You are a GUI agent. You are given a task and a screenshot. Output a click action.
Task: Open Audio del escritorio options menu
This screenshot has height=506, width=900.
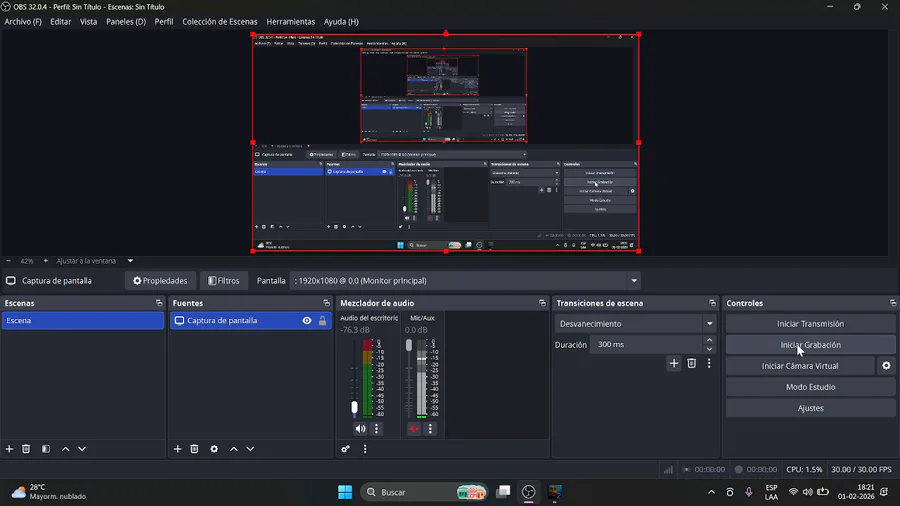[377, 429]
